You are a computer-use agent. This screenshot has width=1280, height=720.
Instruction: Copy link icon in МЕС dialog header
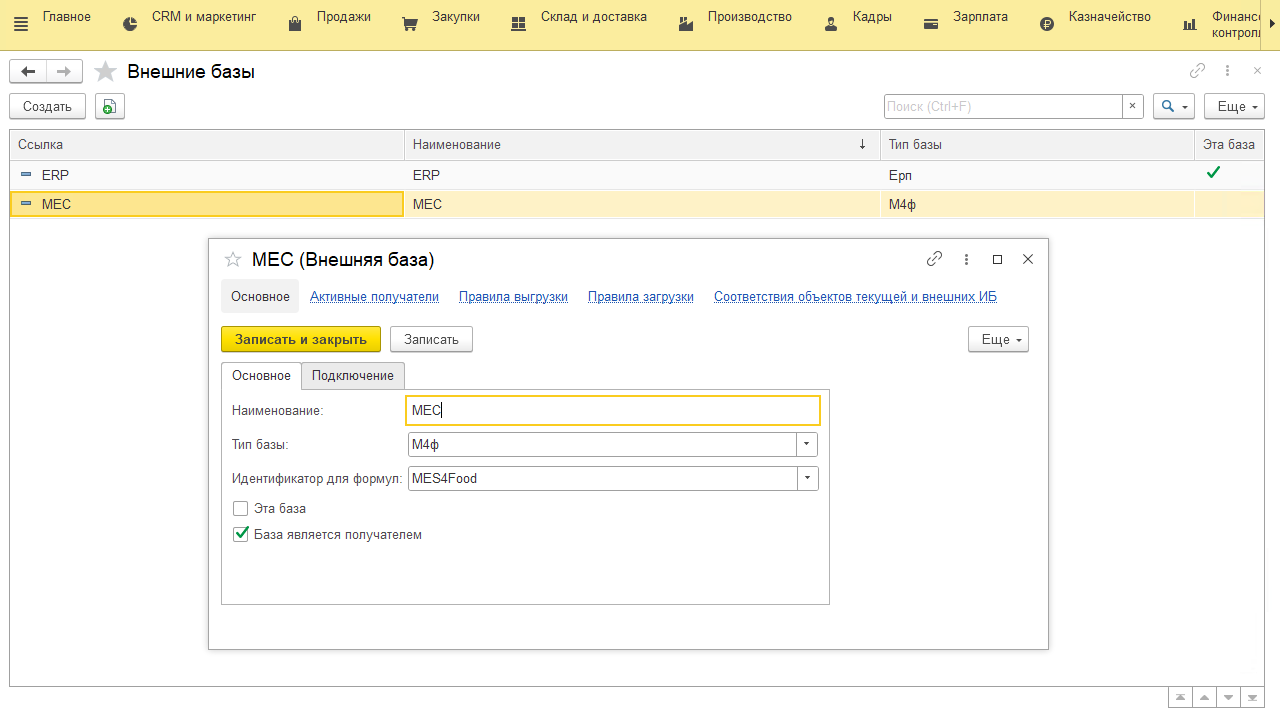[934, 259]
